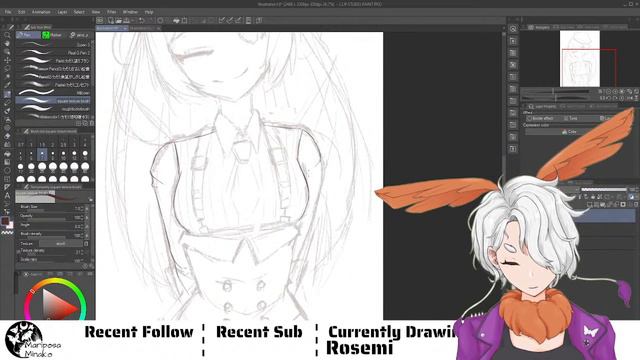Click the Navigator canvas thumbnail
This screenshot has width=640, height=360.
(x=580, y=59)
